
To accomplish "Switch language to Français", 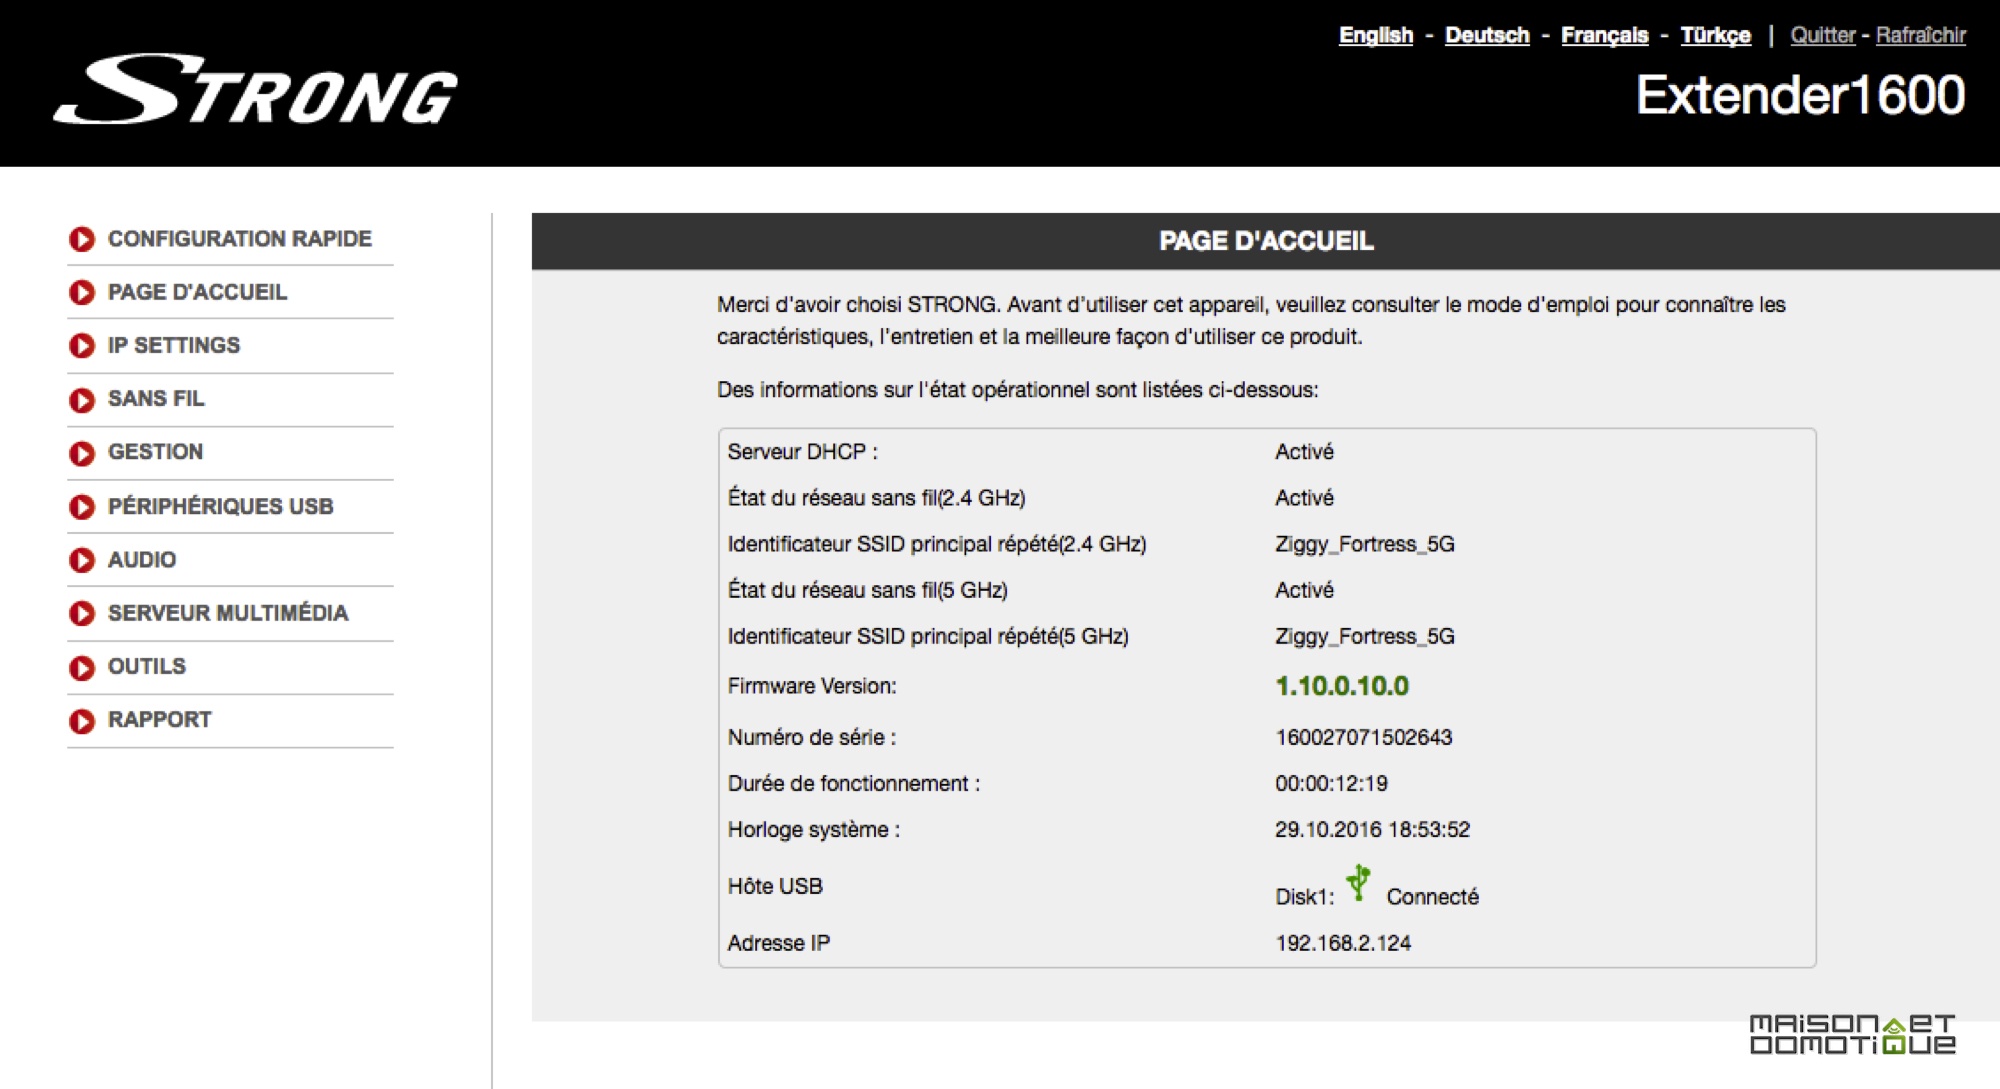I will pos(1605,35).
